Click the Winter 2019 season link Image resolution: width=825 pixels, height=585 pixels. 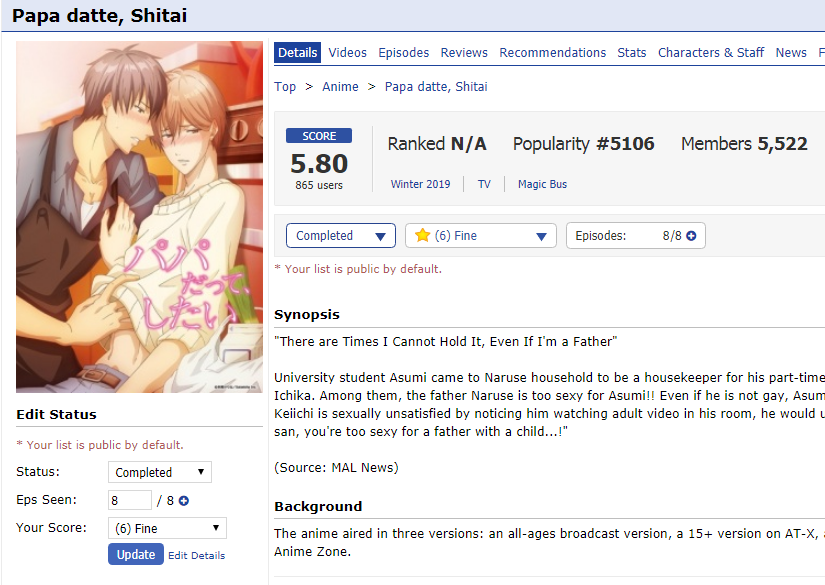[420, 184]
